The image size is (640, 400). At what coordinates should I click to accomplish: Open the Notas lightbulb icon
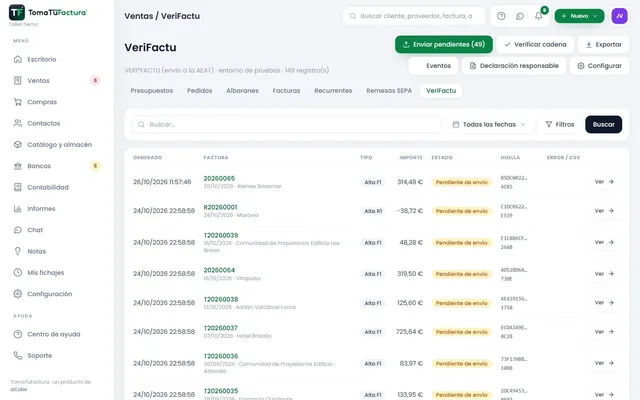[x=18, y=251]
